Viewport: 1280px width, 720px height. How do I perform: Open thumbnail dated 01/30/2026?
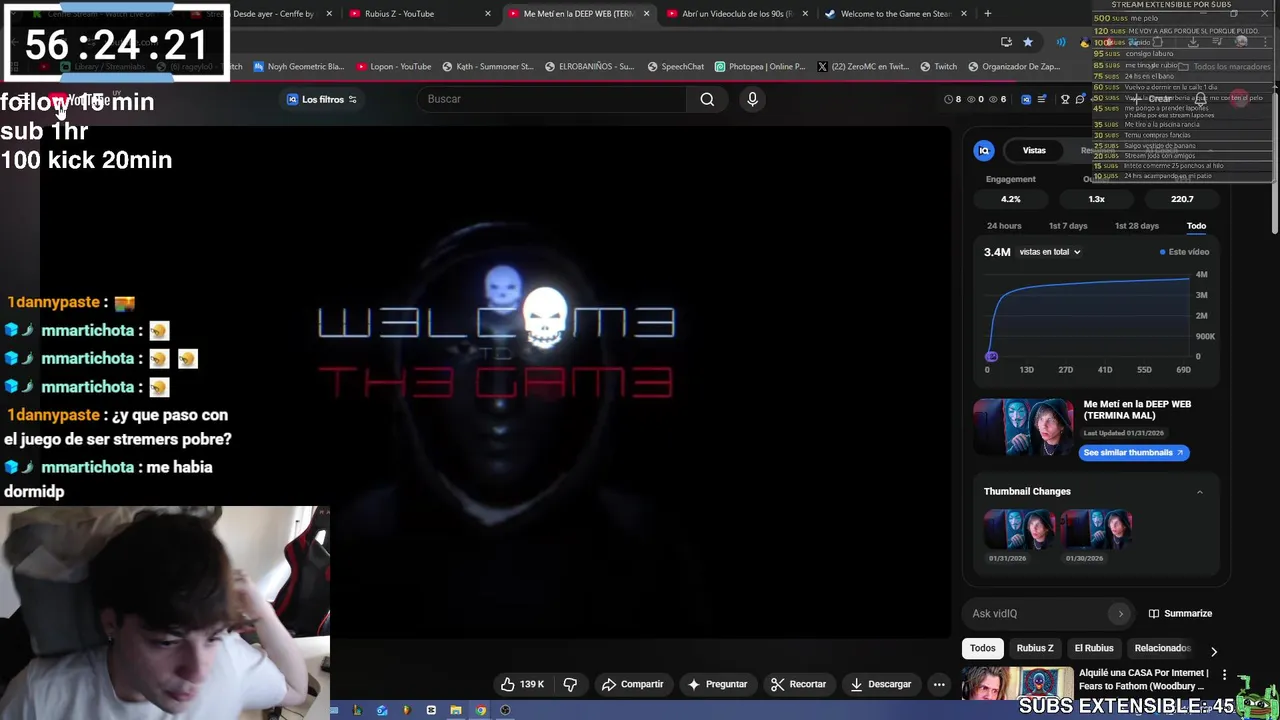1096,529
